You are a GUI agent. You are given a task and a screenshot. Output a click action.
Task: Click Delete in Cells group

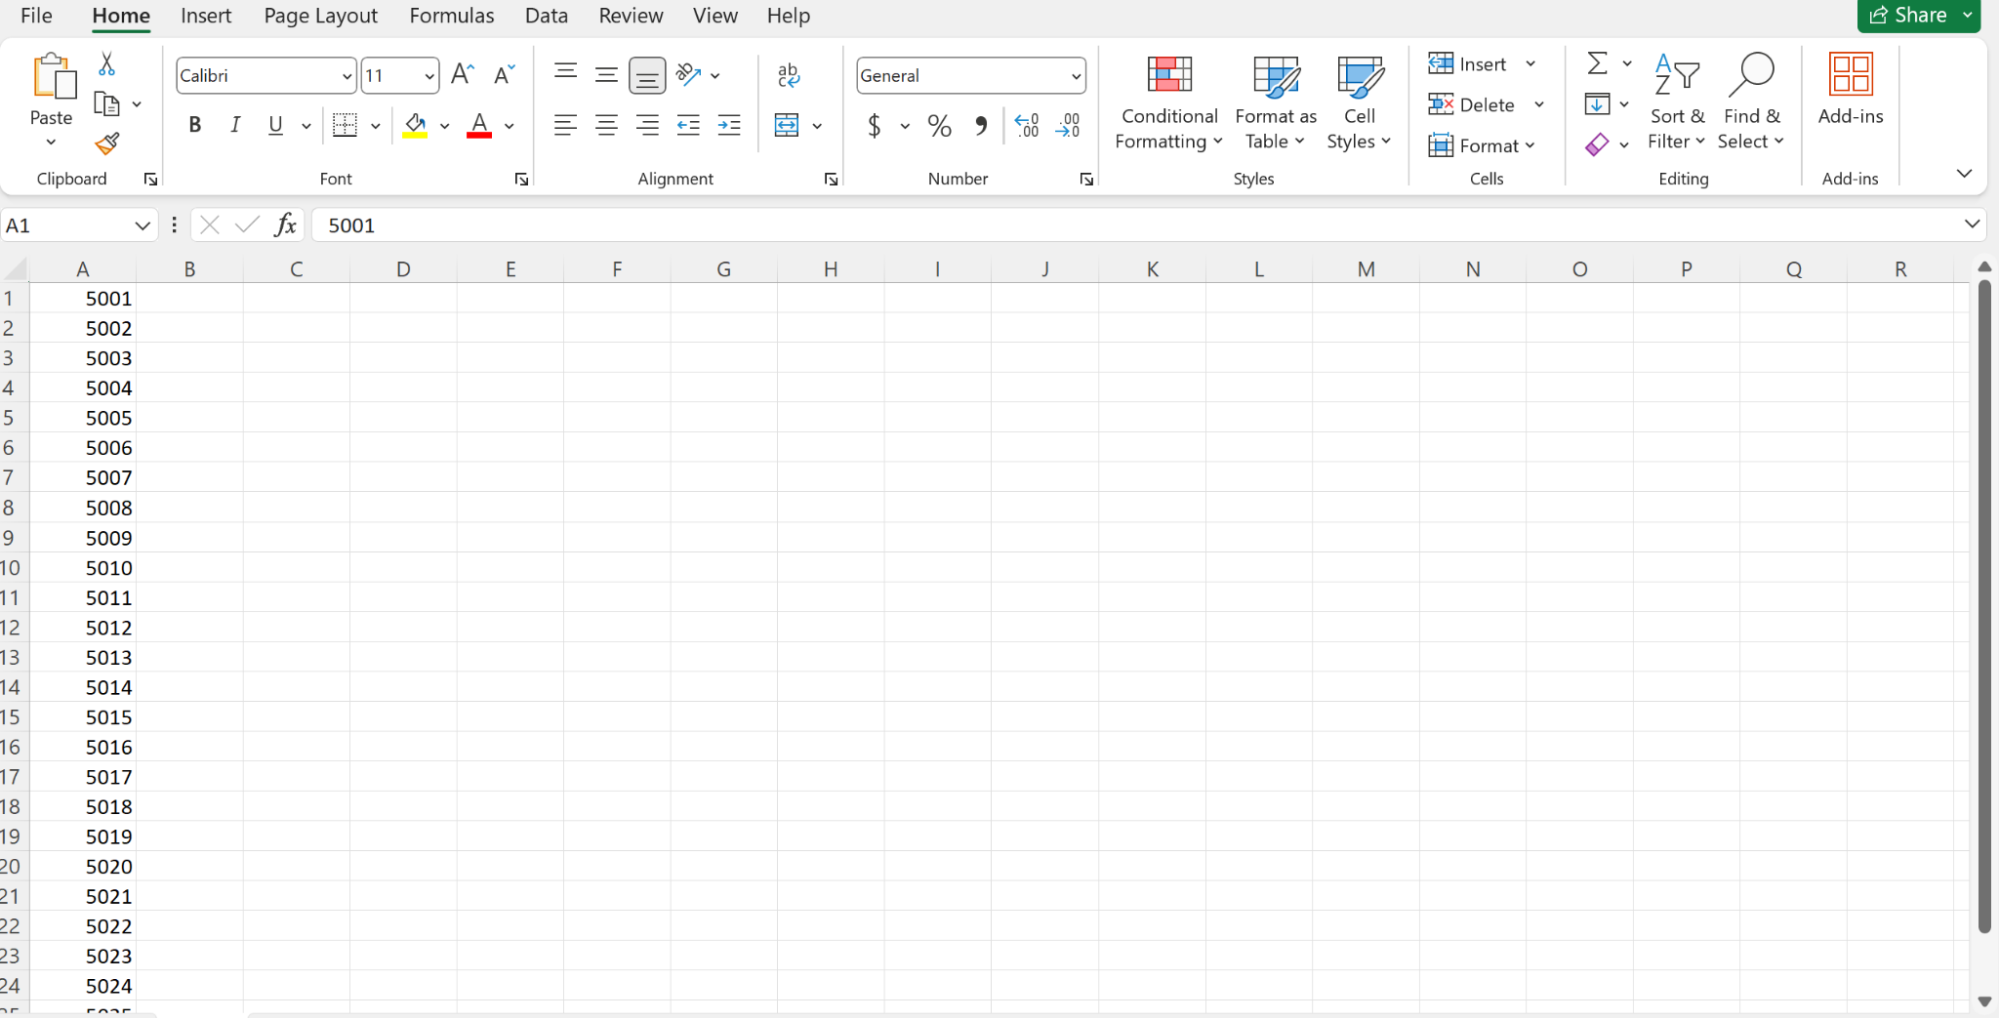[x=1472, y=105]
